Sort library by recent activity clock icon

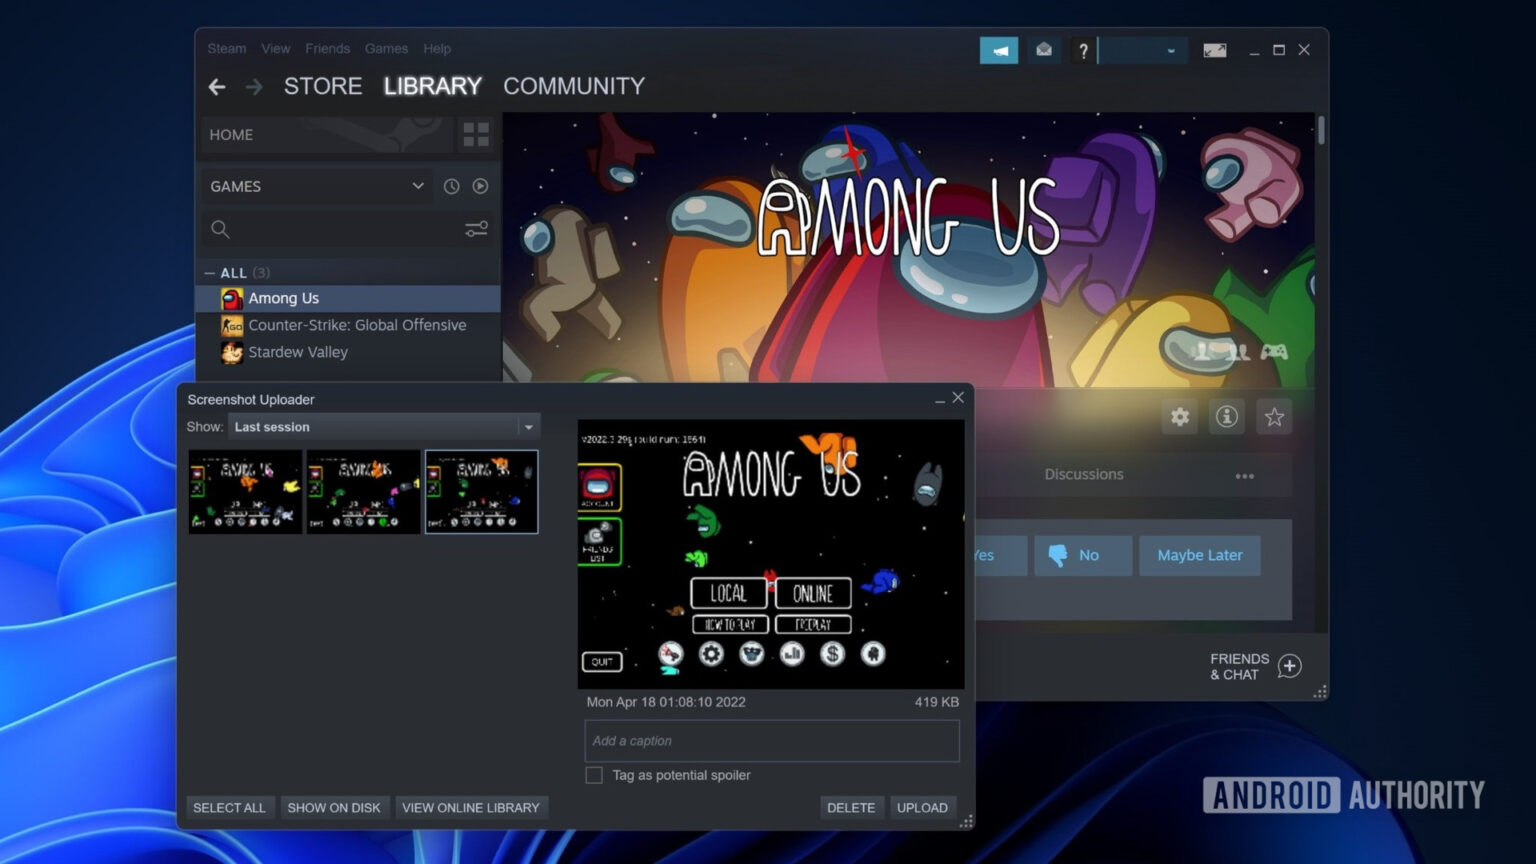click(x=452, y=186)
